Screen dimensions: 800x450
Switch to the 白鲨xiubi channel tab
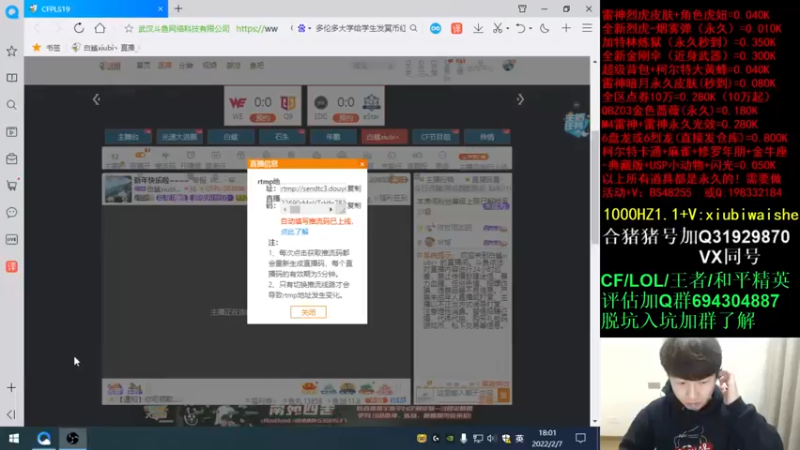384,137
